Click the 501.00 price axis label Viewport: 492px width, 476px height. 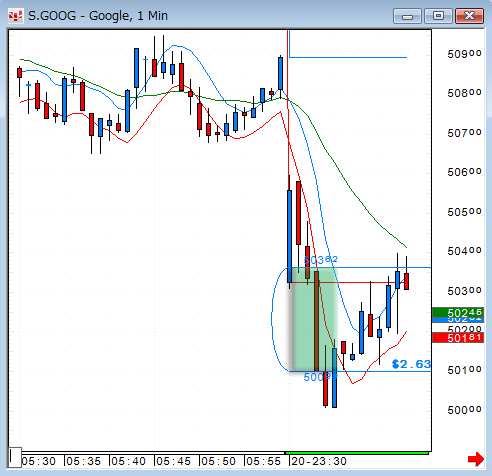464,370
